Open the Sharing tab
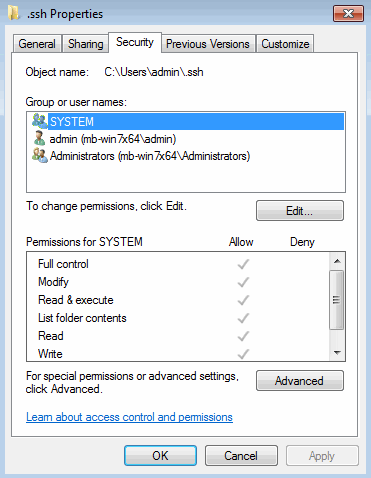Viewport: 371px width, 478px height. click(85, 44)
